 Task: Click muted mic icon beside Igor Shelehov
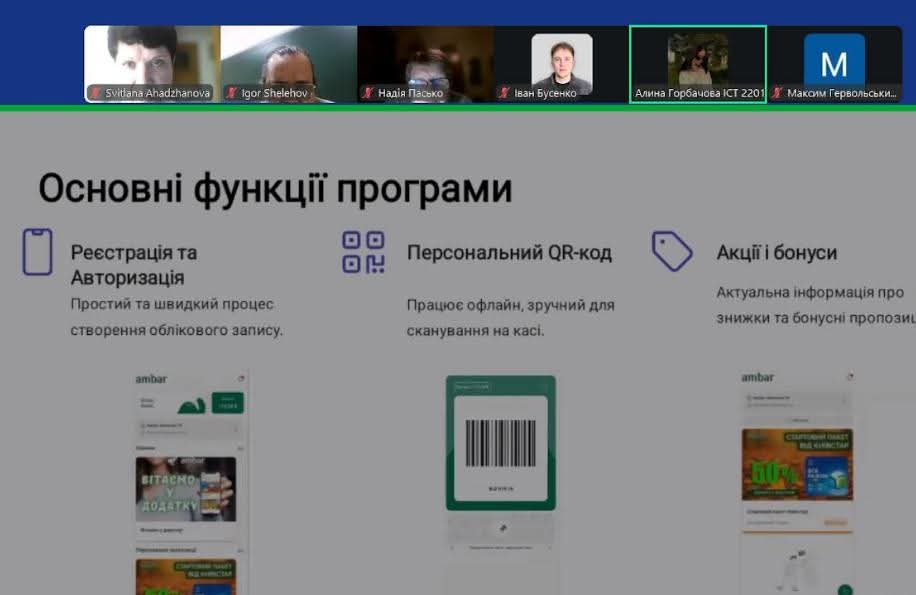232,93
